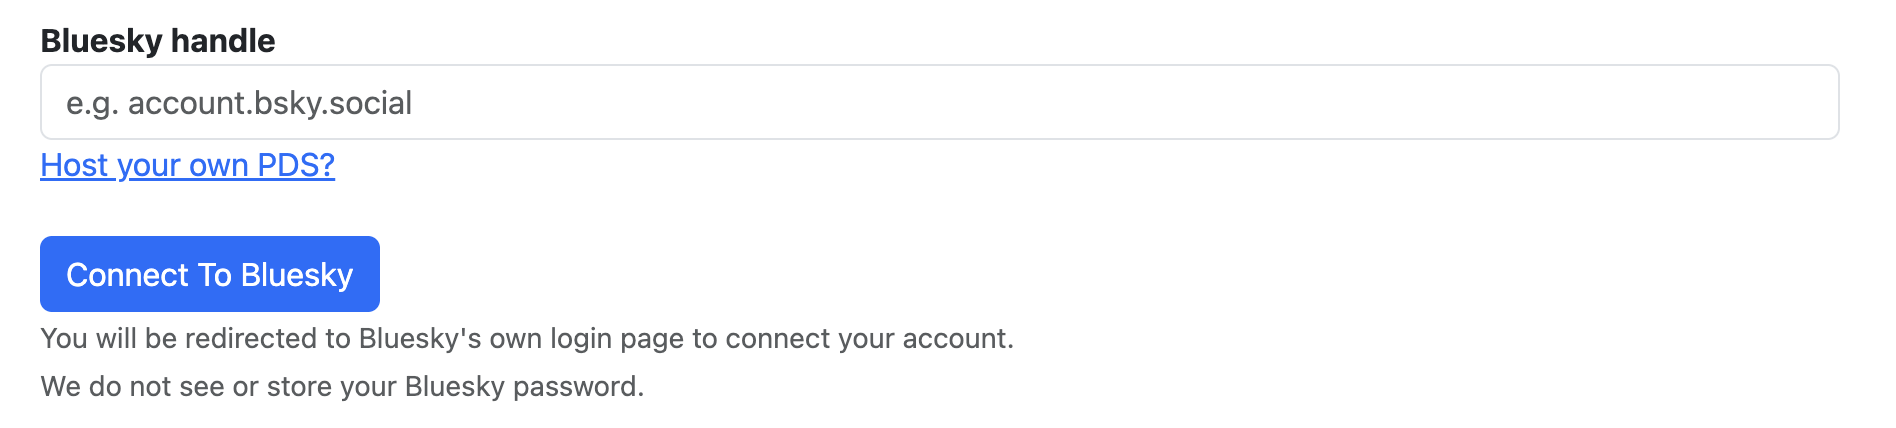Image resolution: width=1896 pixels, height=428 pixels.
Task: Click the "We do not see or store" password note
Action: 342,387
